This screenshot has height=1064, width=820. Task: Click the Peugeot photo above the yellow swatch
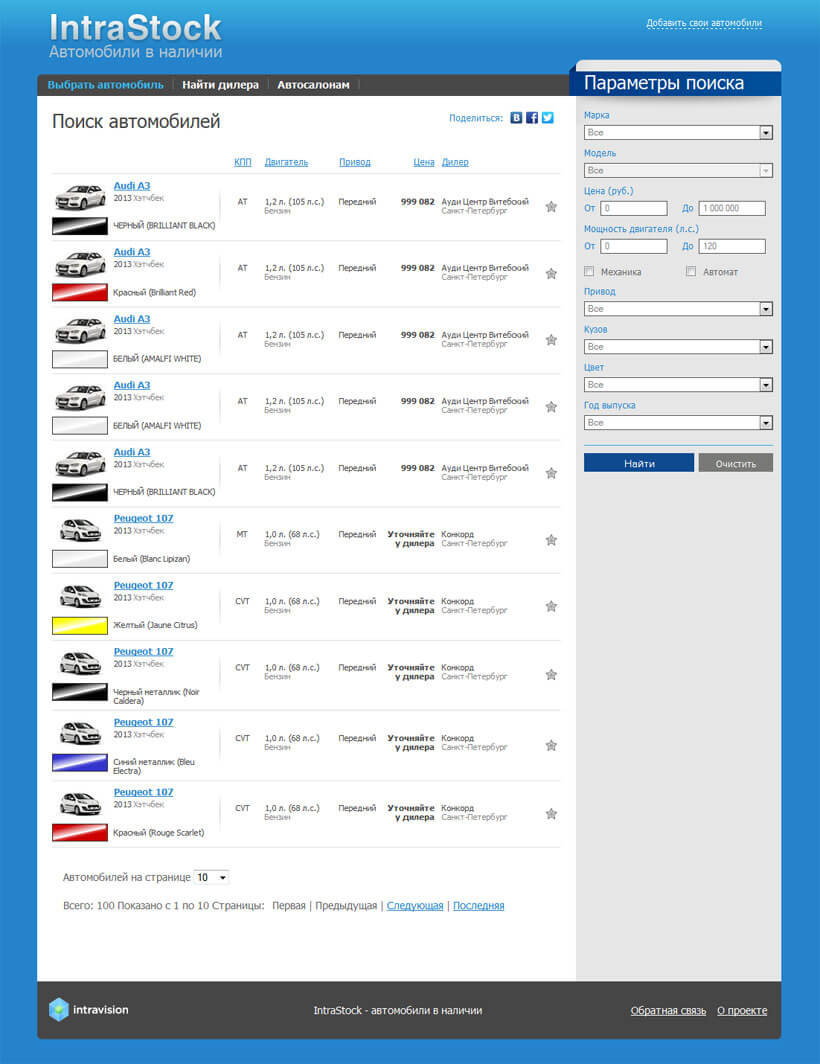tap(80, 596)
